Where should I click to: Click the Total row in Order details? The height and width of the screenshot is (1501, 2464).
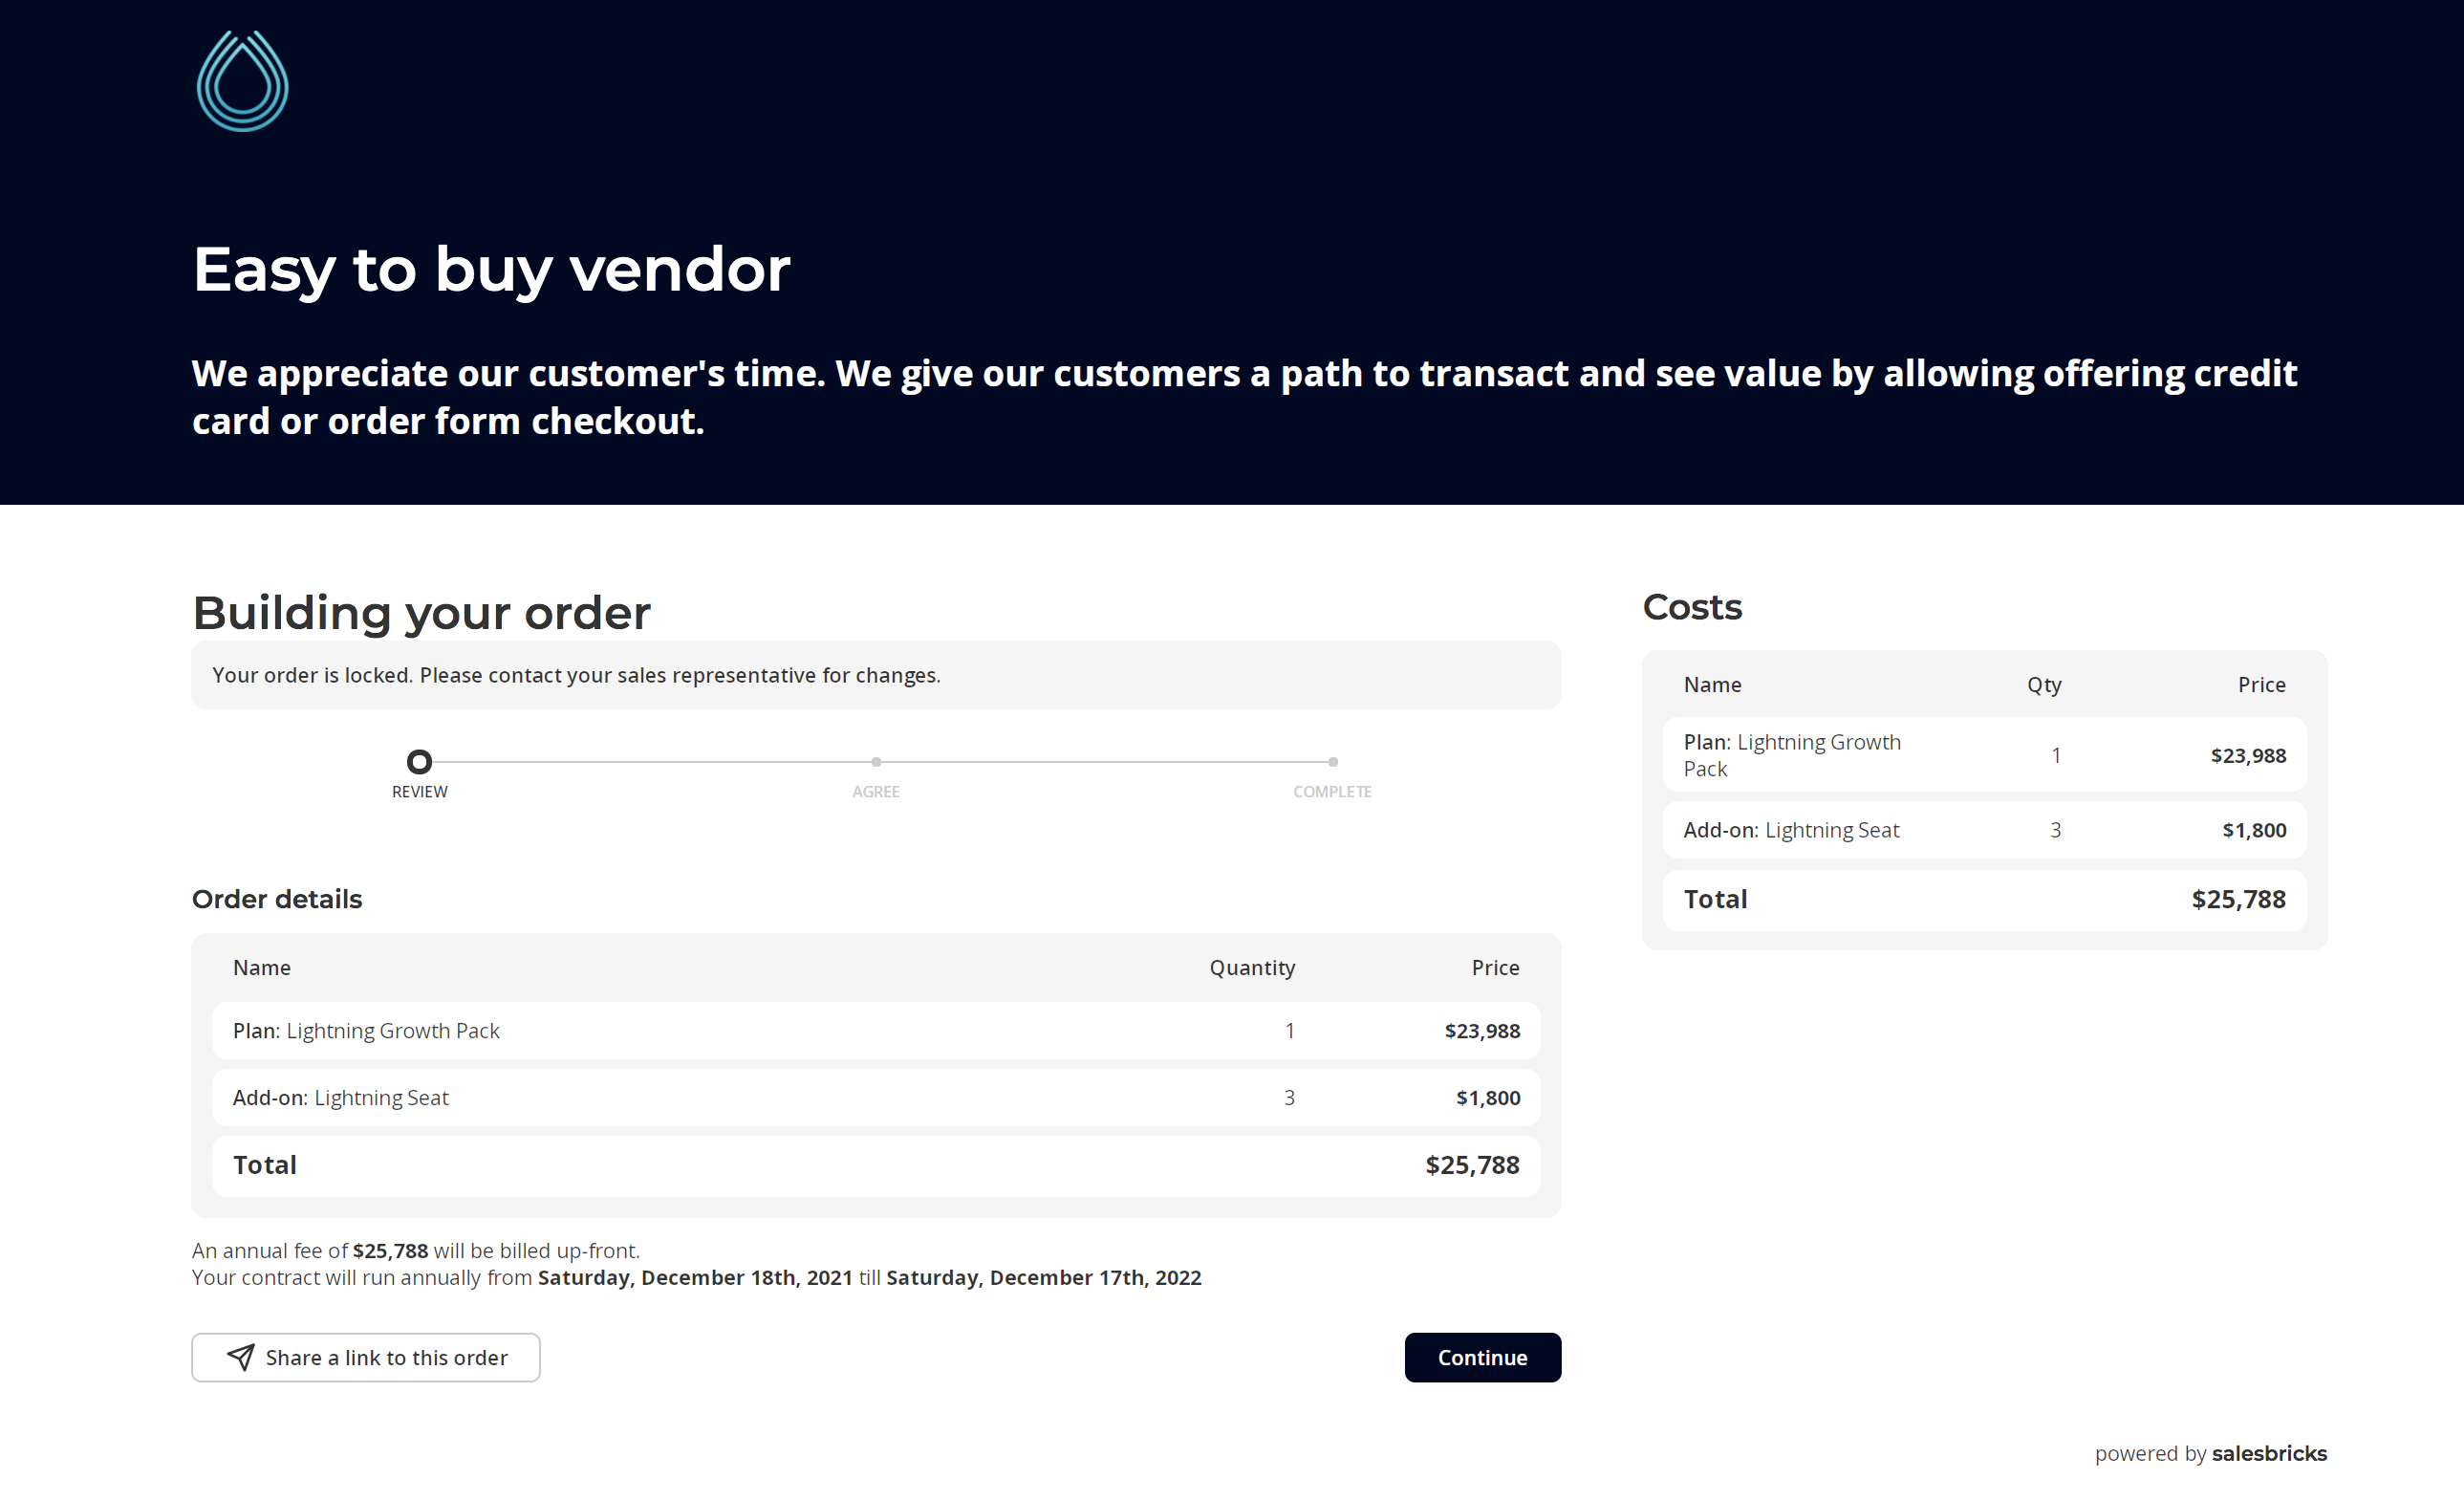click(x=875, y=1165)
